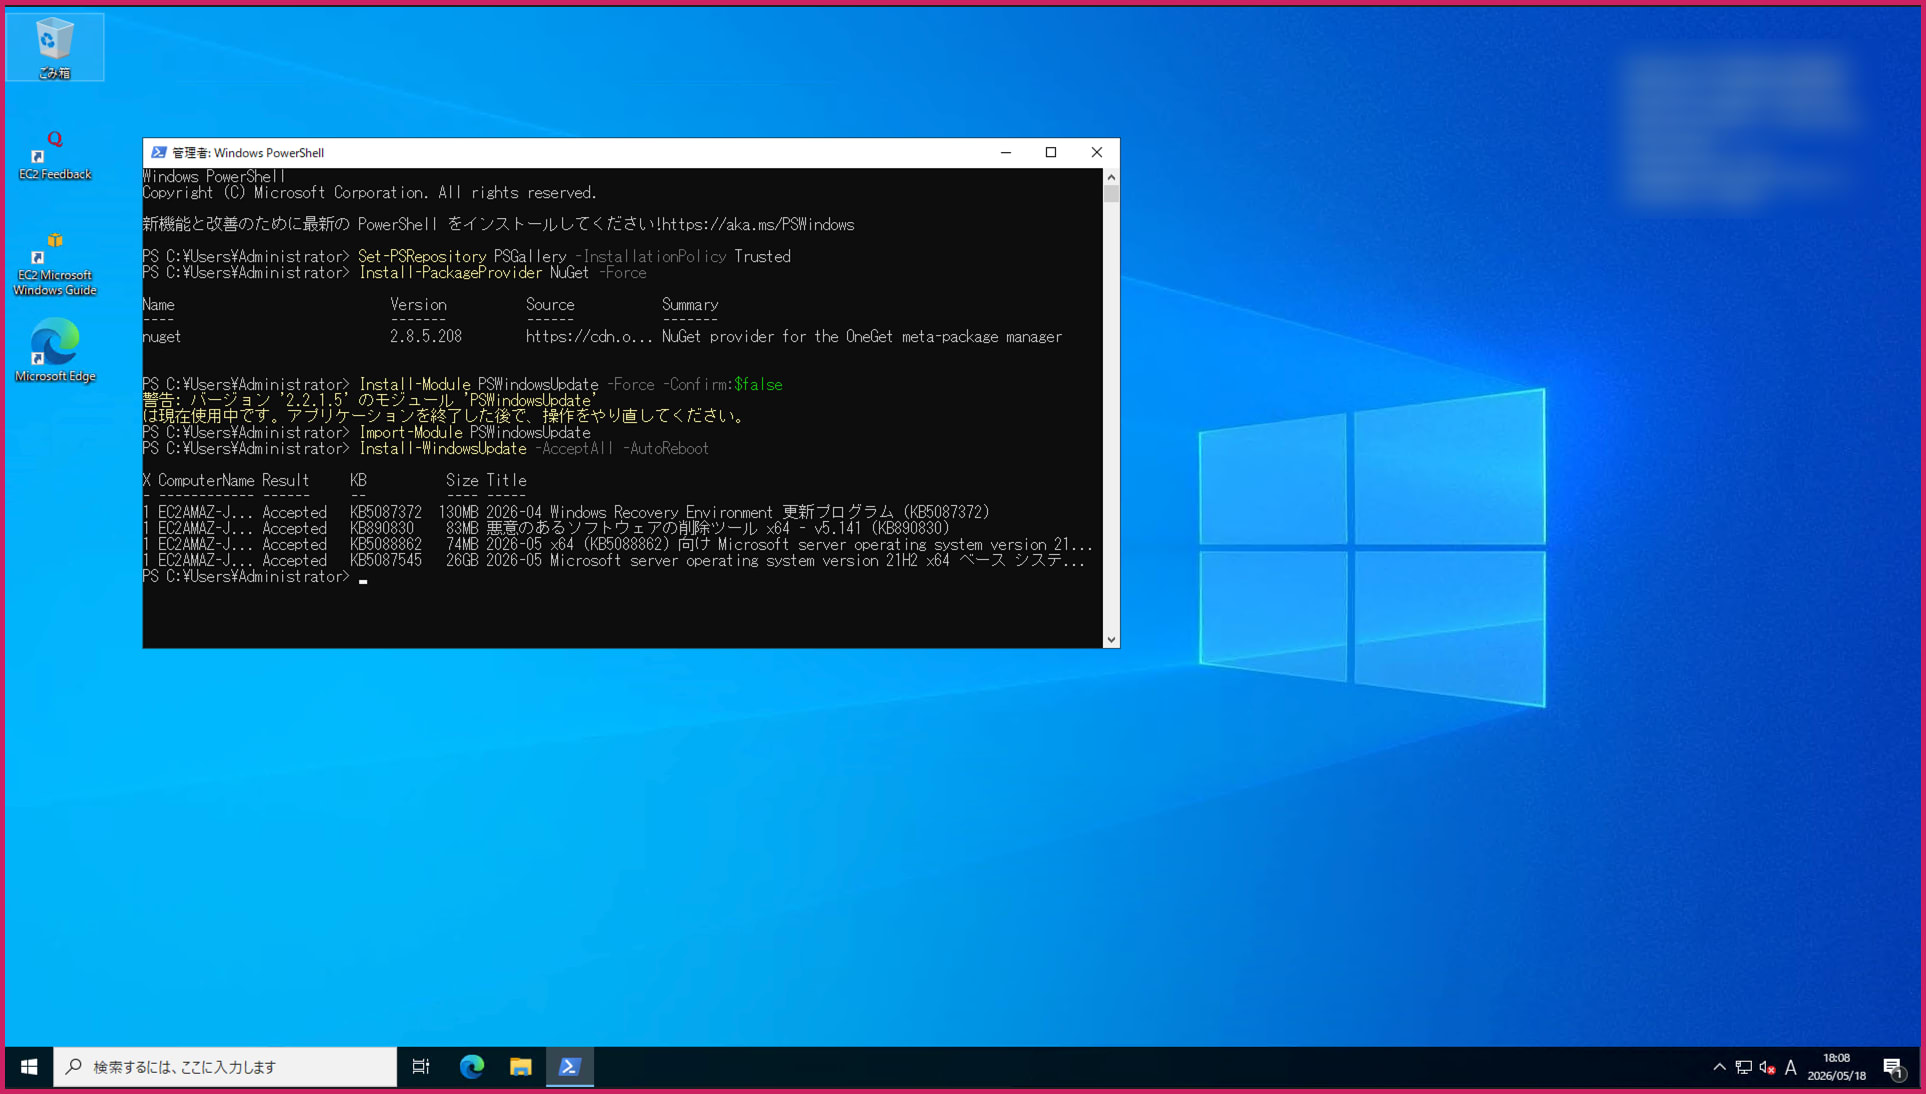Screen dimensions: 1926x1094
Task: Click the KB890830 entry text
Action: pyautogui.click(x=382, y=529)
